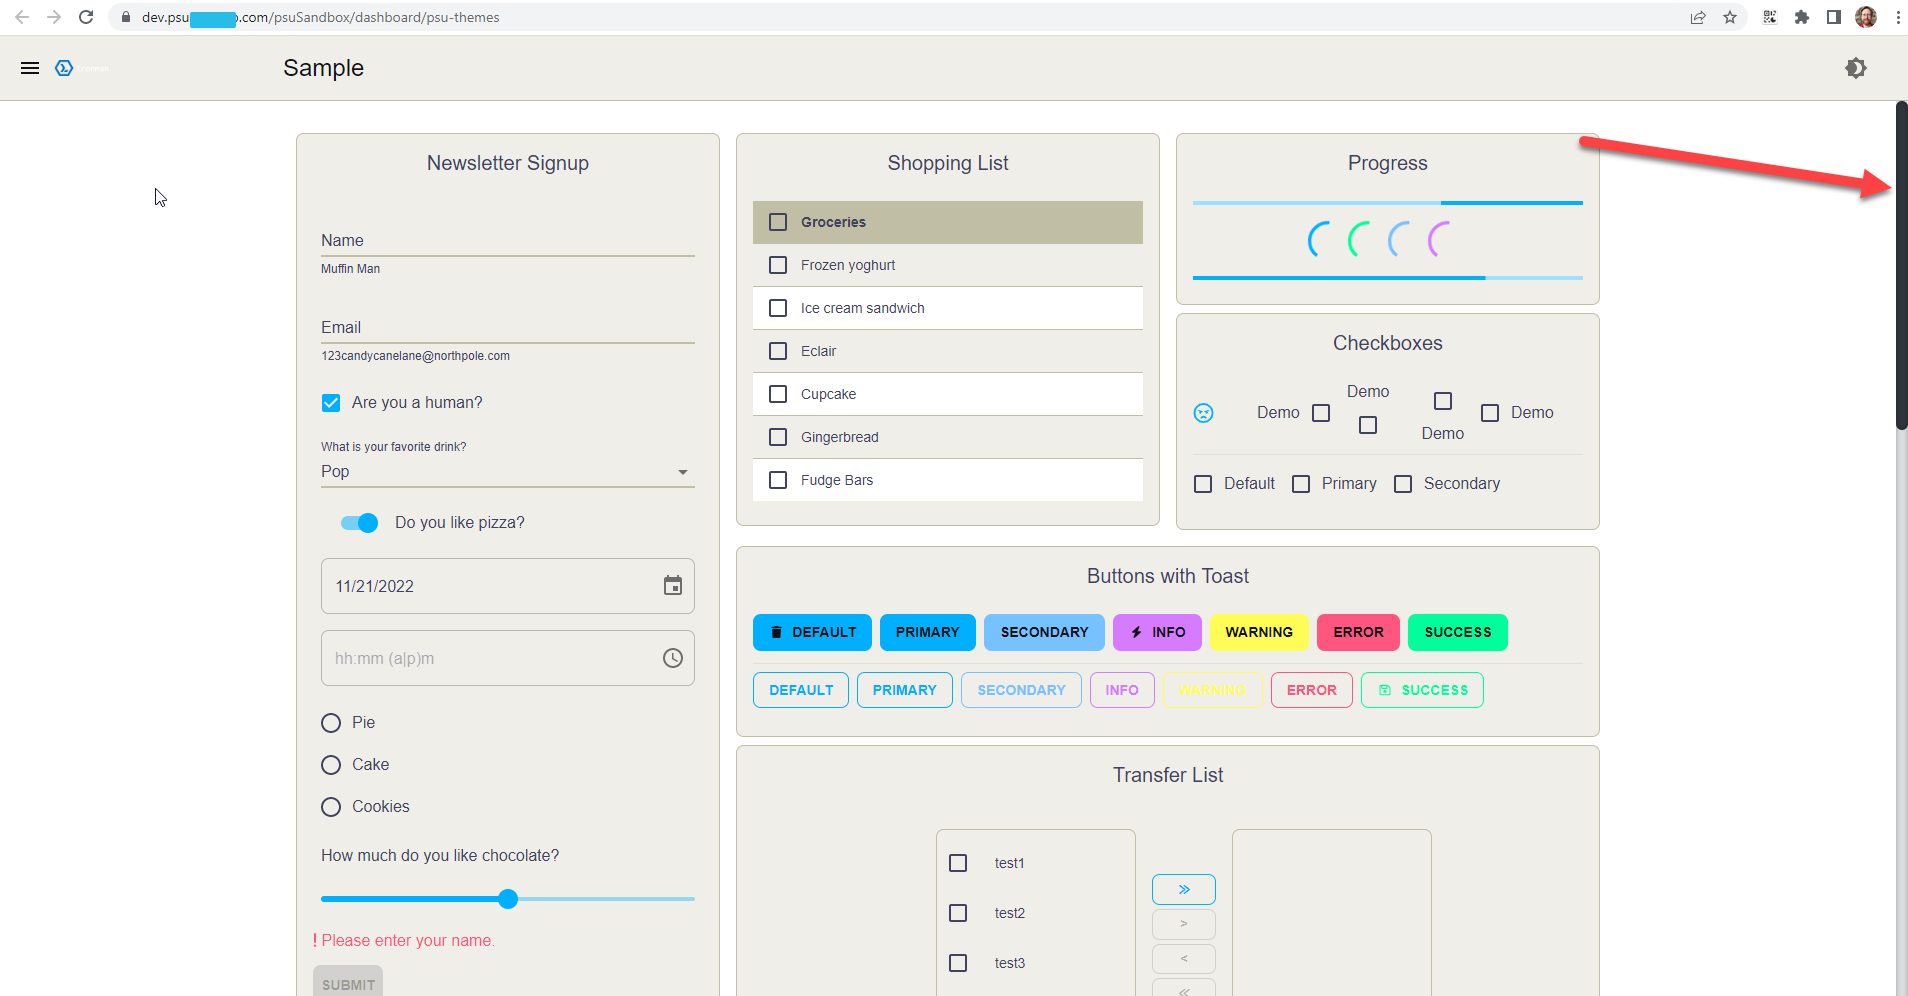Click the trash icon on the DEFAULT toast button

779,632
